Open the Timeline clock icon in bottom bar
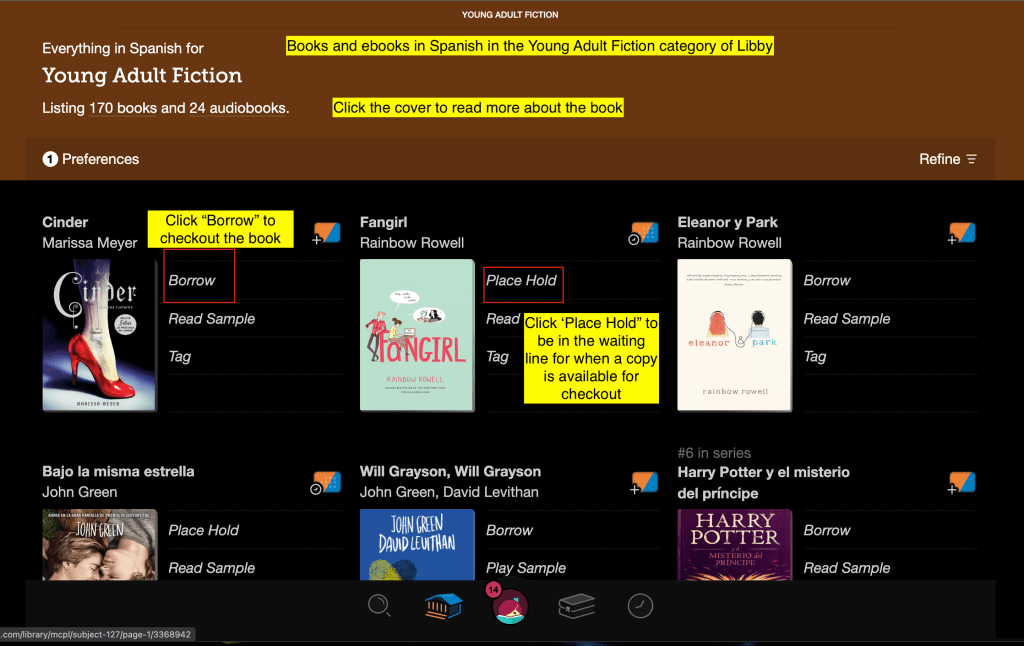1024x646 pixels. pos(639,605)
